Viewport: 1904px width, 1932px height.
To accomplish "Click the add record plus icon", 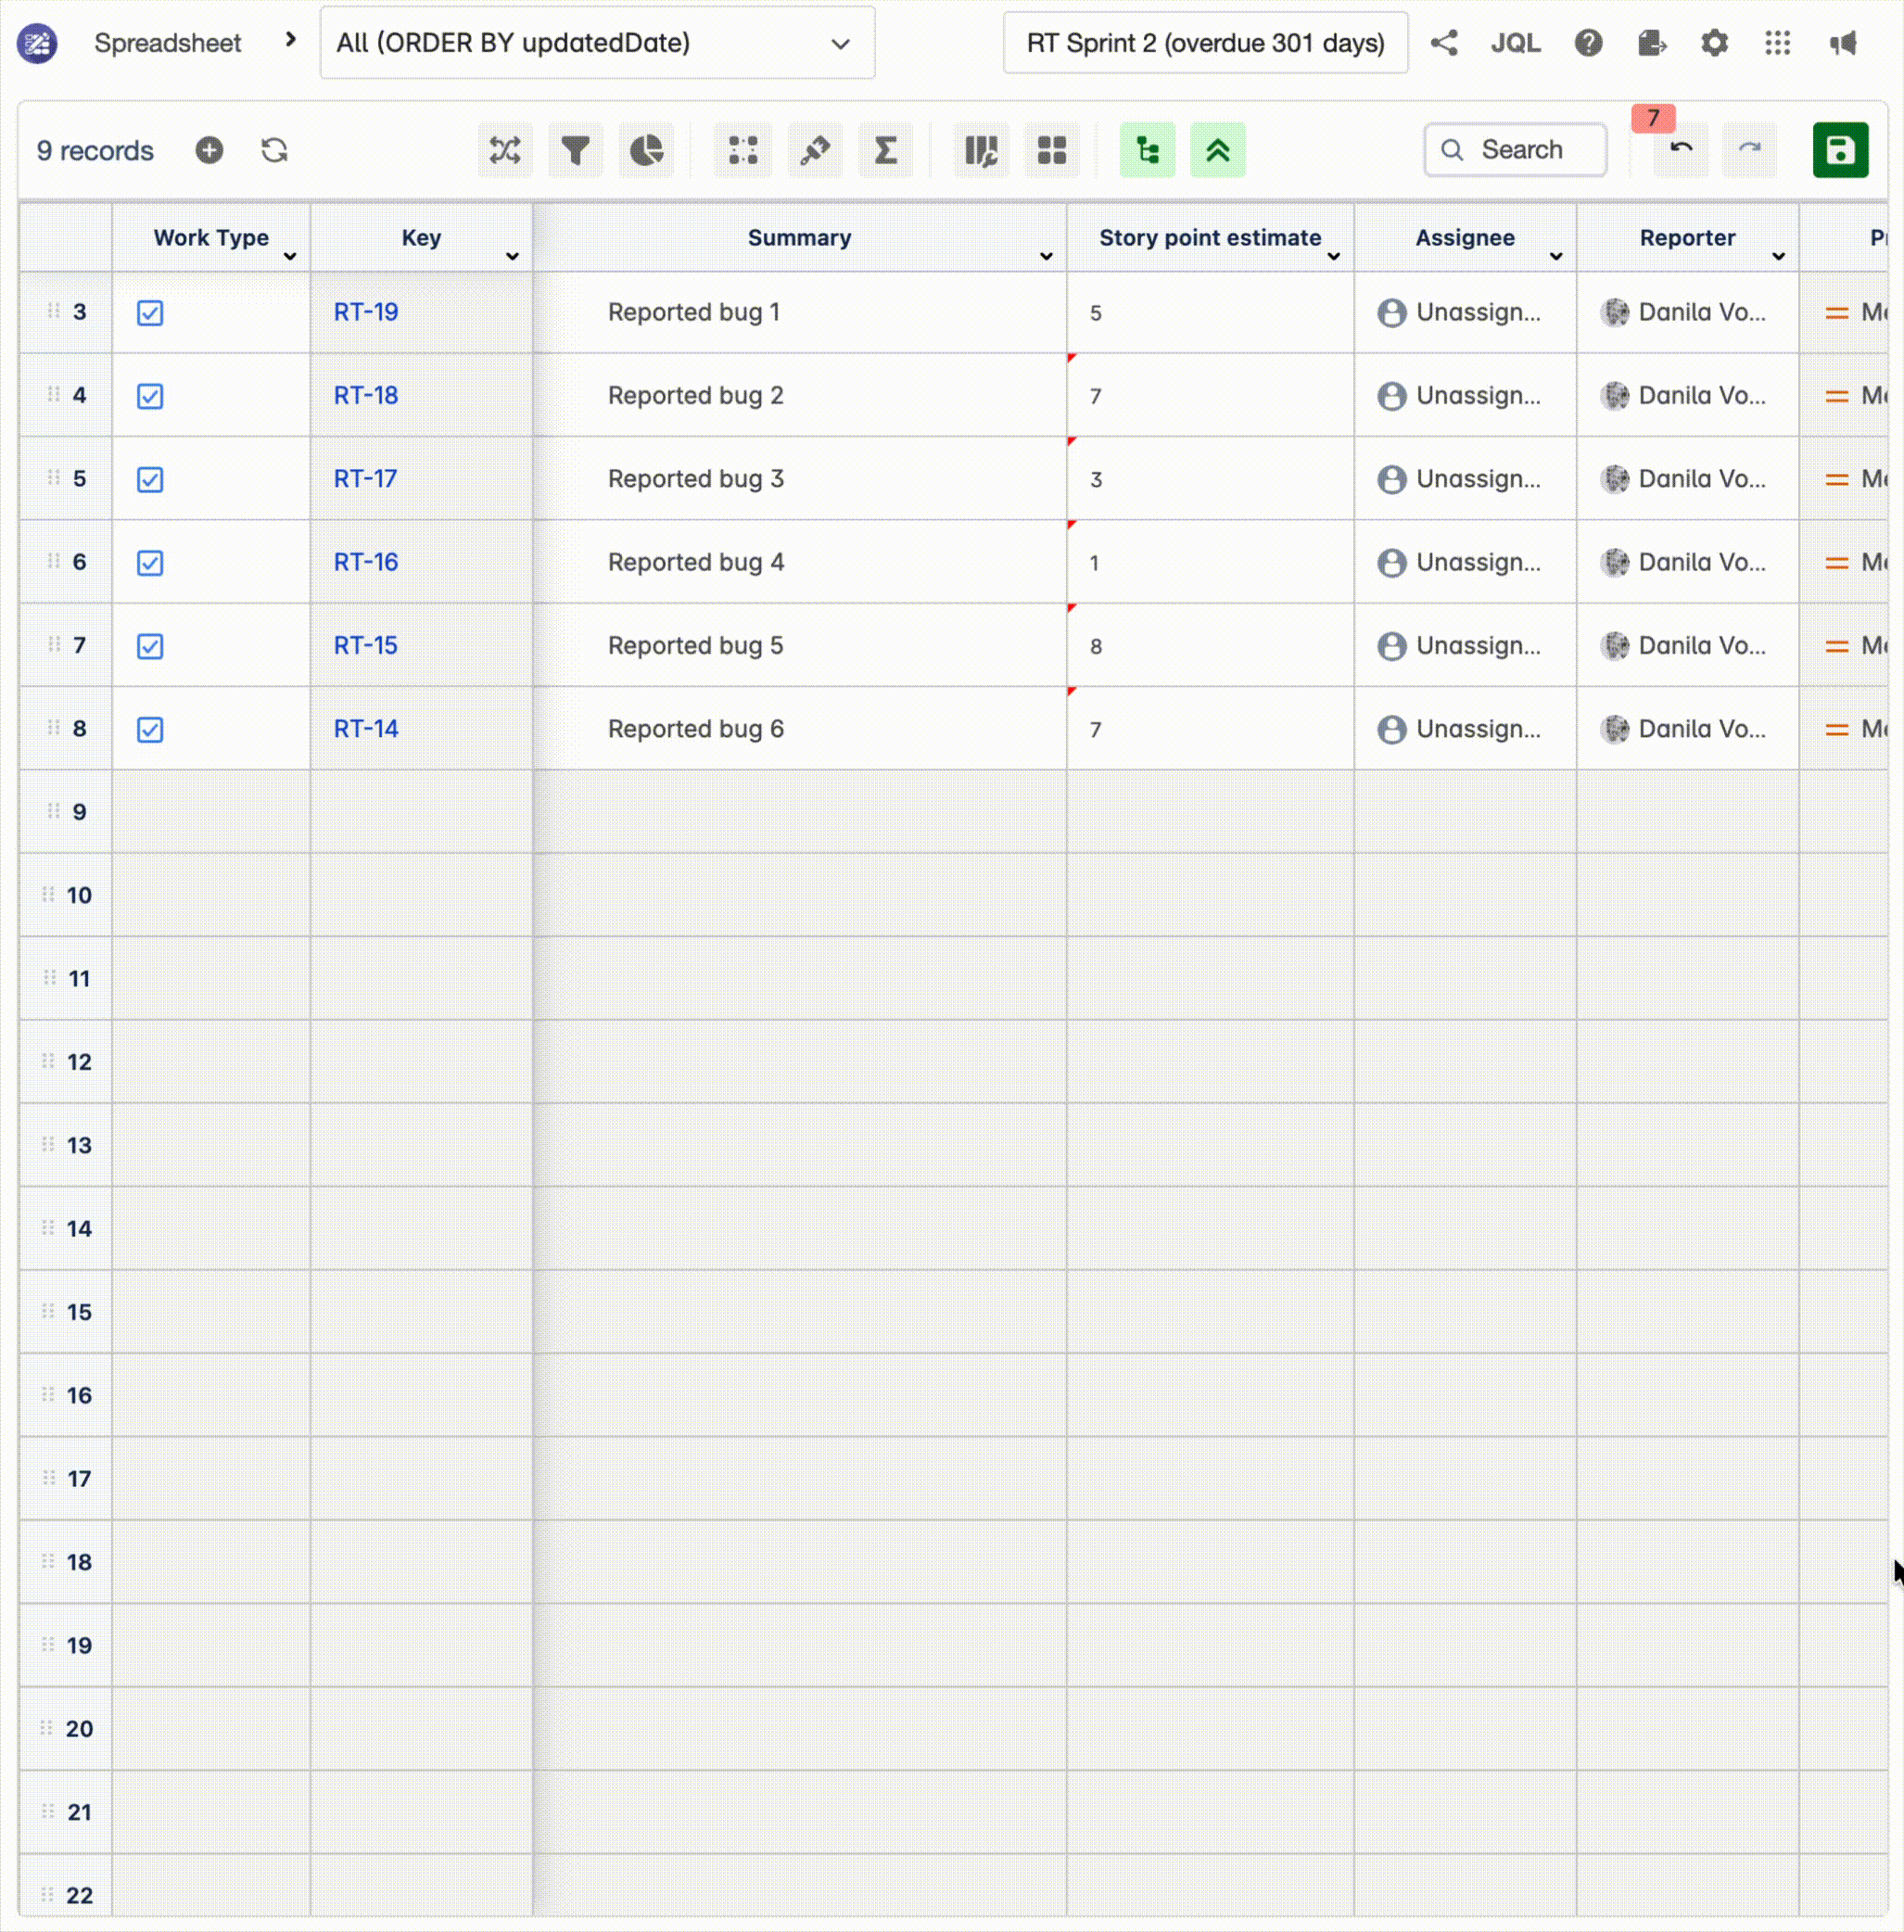I will coord(209,150).
